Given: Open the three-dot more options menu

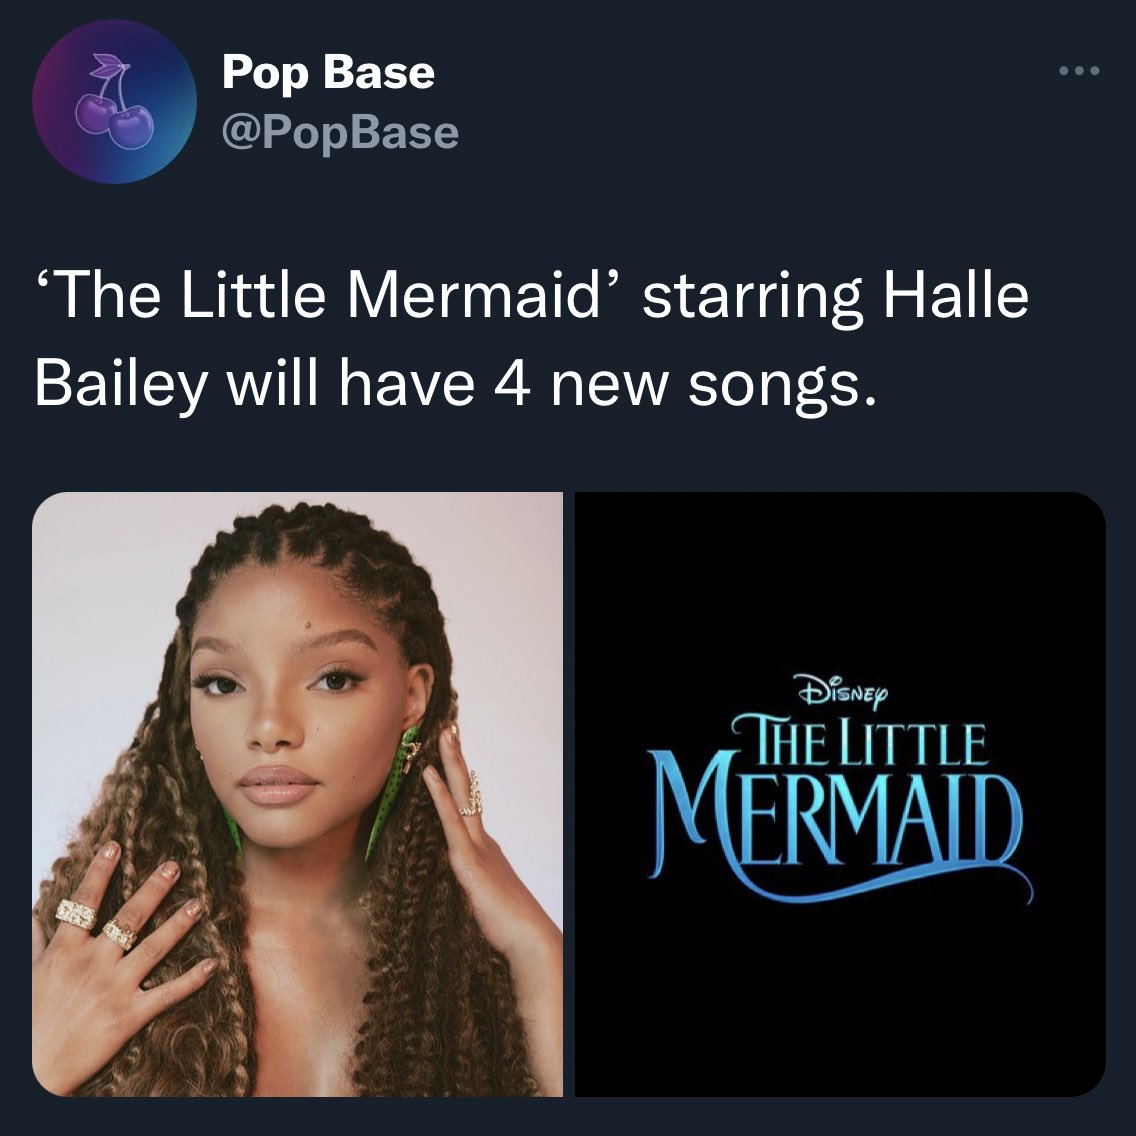Looking at the screenshot, I should pyautogui.click(x=1079, y=71).
